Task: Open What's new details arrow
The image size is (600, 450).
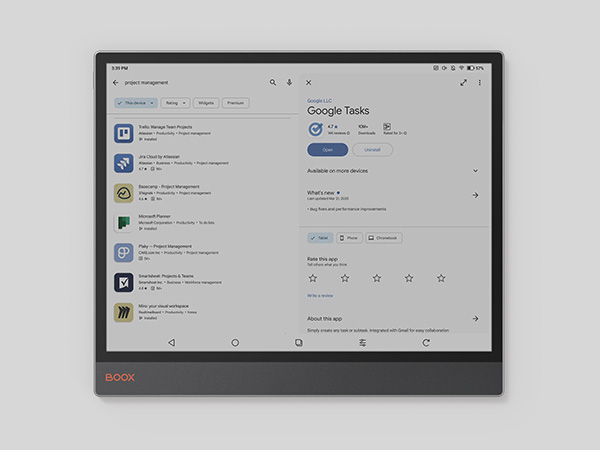Action: coord(475,195)
